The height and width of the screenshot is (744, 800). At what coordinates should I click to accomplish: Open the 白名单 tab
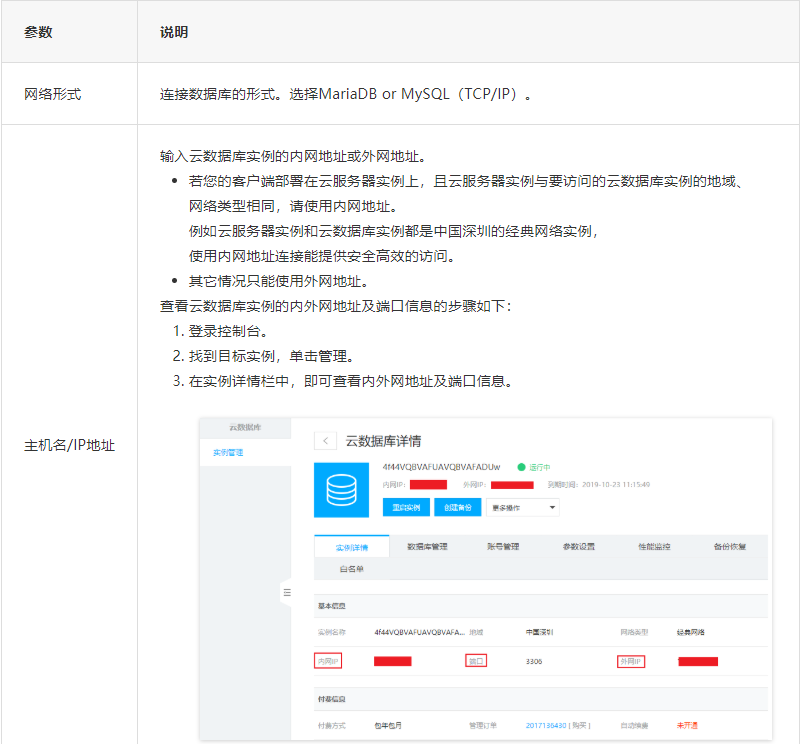point(351,568)
